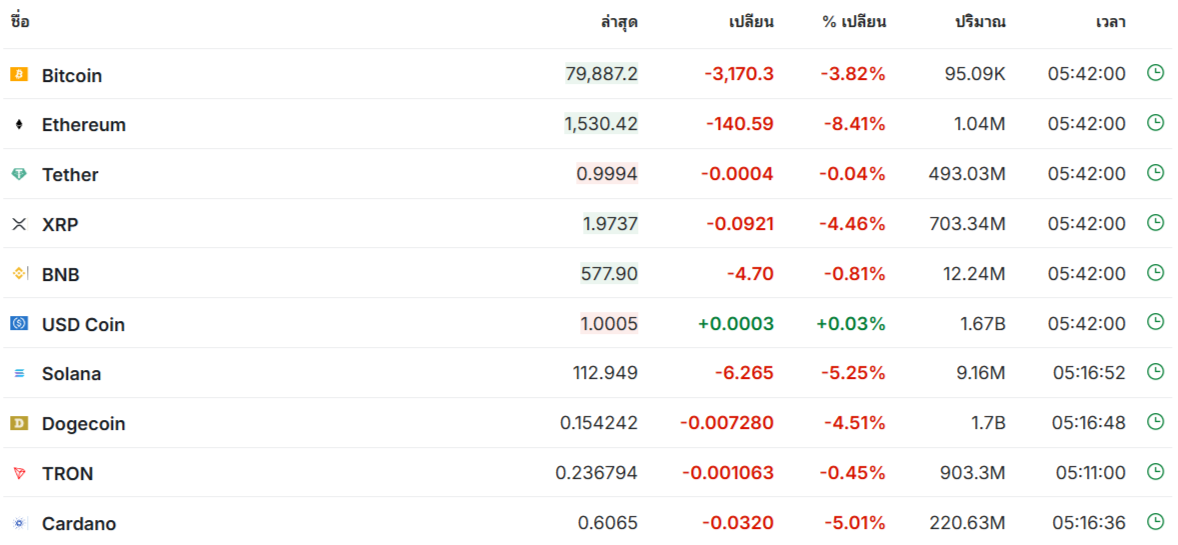Open the Ethereum name link
1178x545 pixels.
(x=84, y=125)
